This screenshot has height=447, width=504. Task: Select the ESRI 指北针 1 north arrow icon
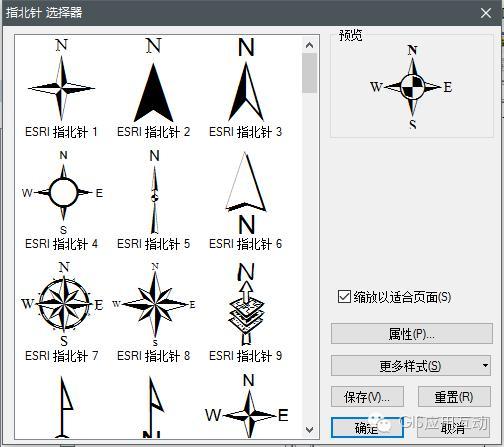[61, 80]
